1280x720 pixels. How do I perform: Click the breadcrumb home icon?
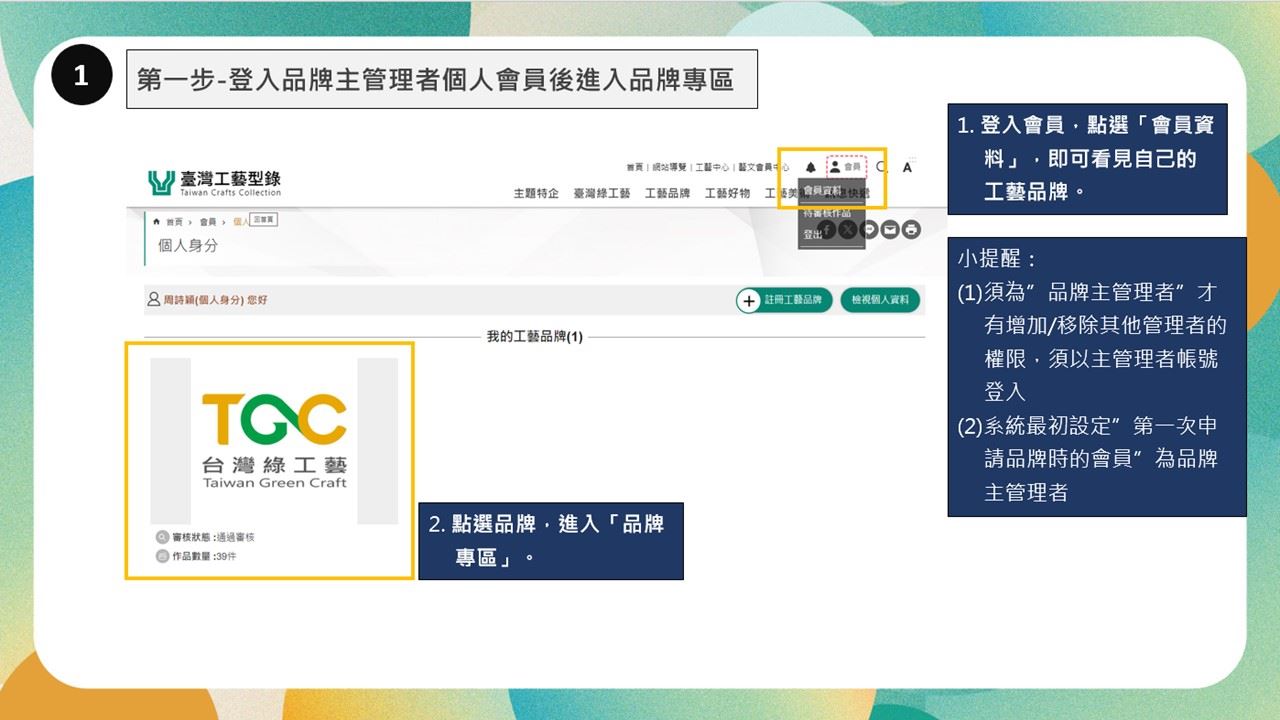click(x=156, y=222)
